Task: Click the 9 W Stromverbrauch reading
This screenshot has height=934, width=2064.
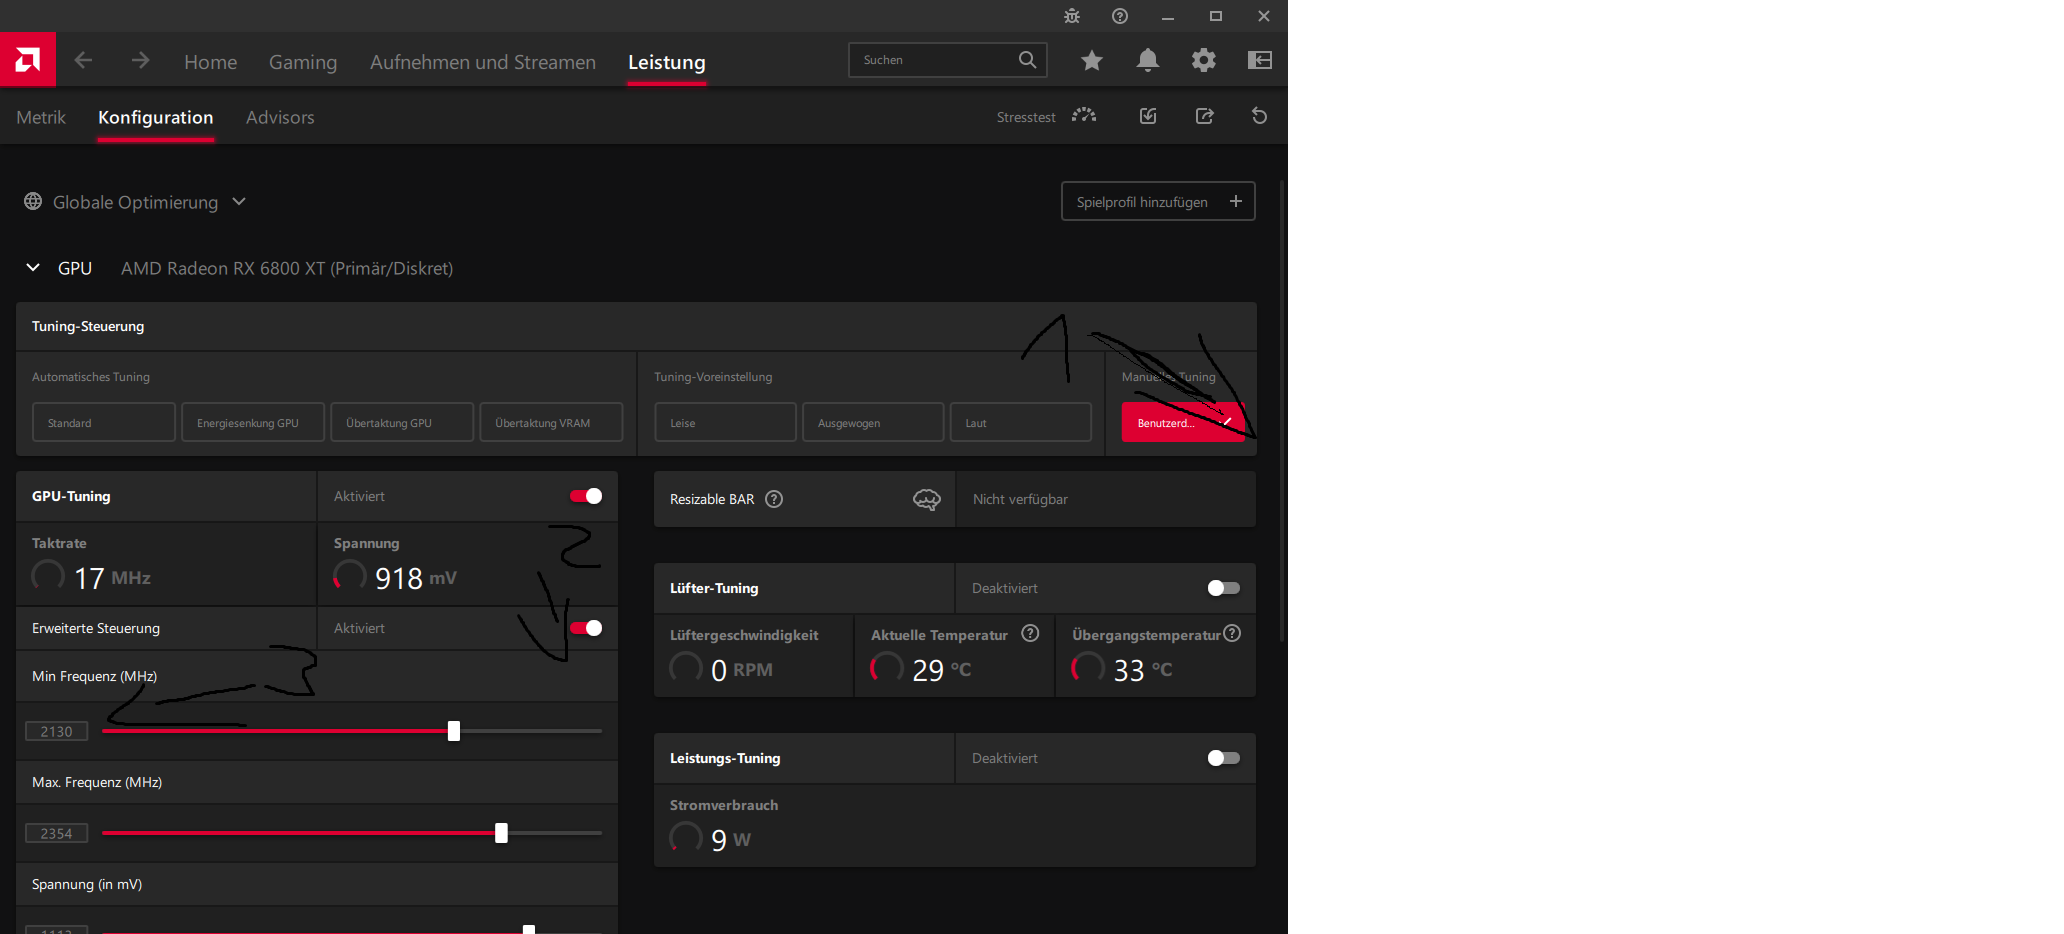Action: tap(731, 840)
